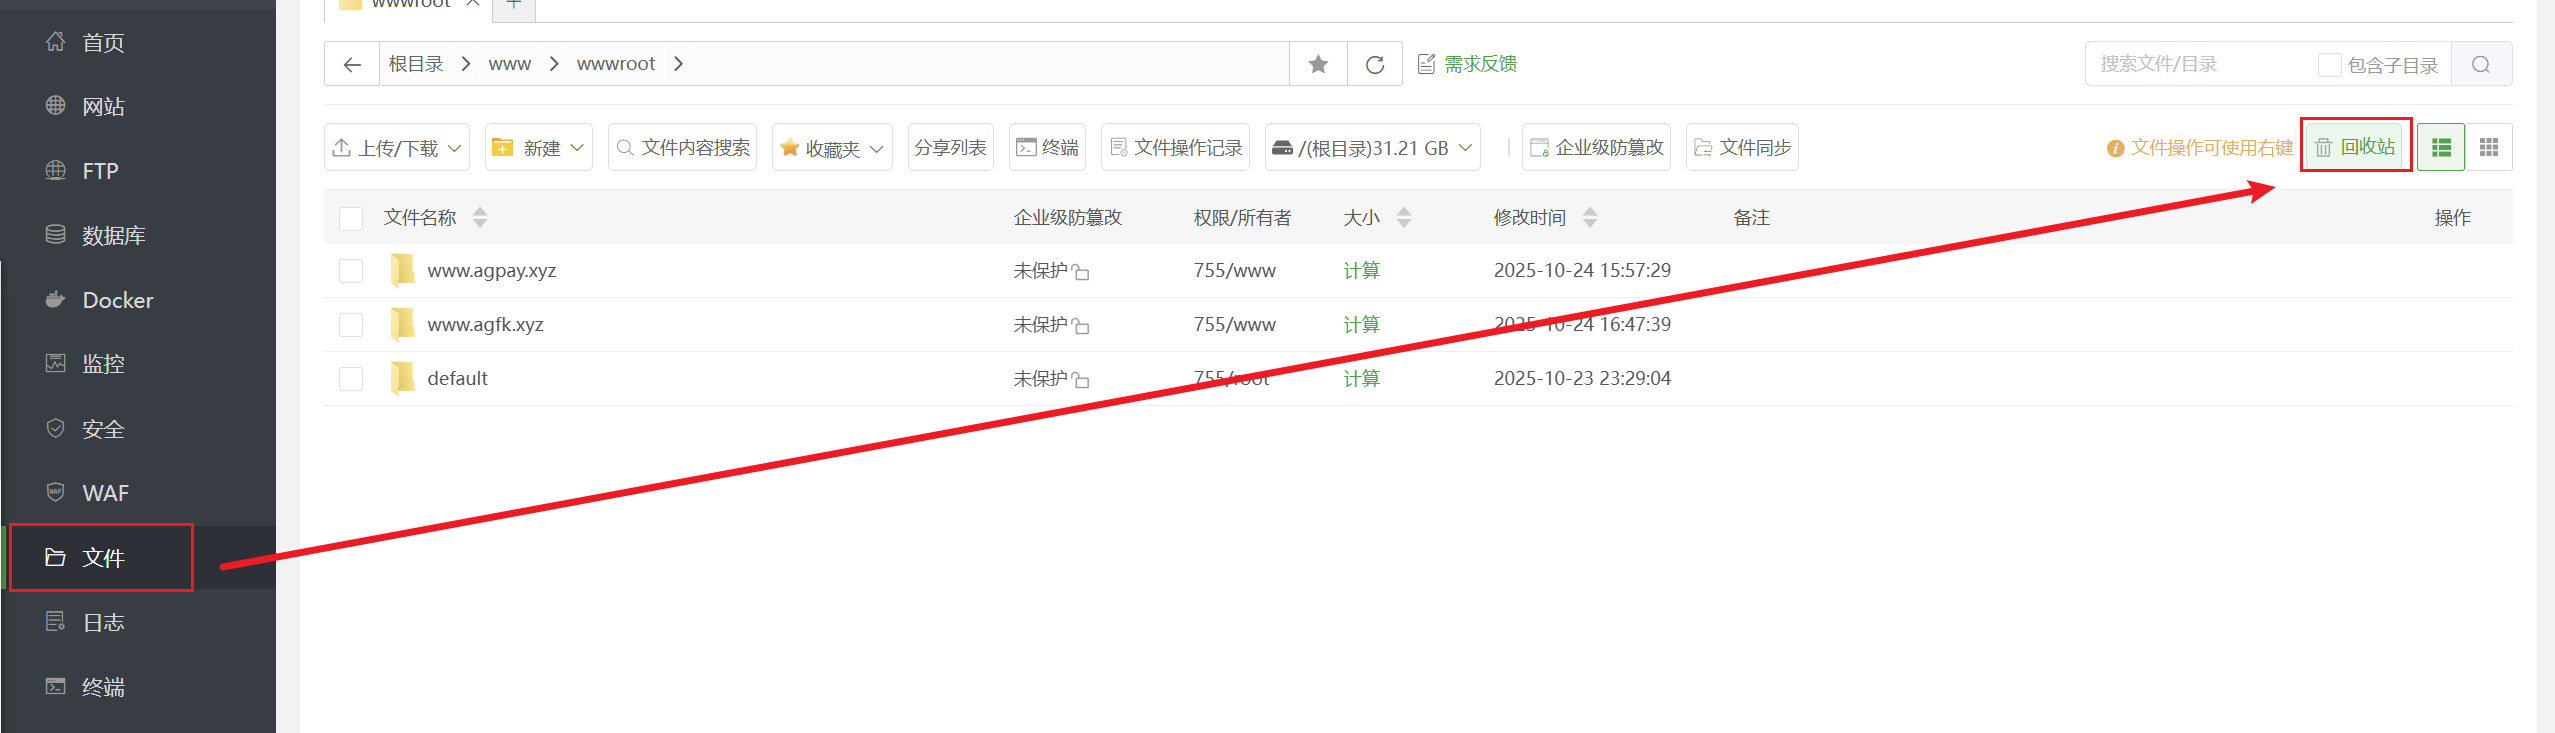Viewport: 2555px width, 733px height.
Task: Open the Recycle Bin (回收站)
Action: tap(2356, 147)
